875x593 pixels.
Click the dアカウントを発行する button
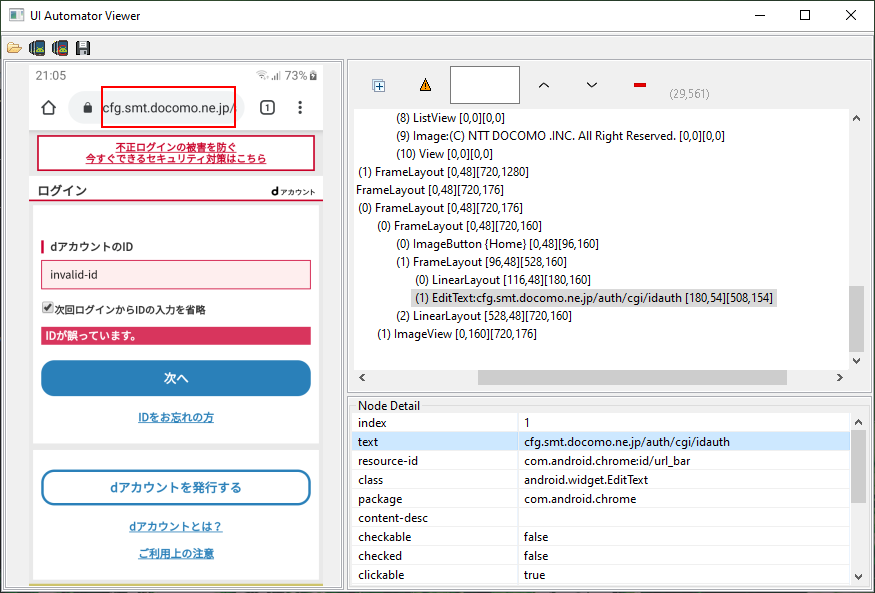[x=176, y=488]
